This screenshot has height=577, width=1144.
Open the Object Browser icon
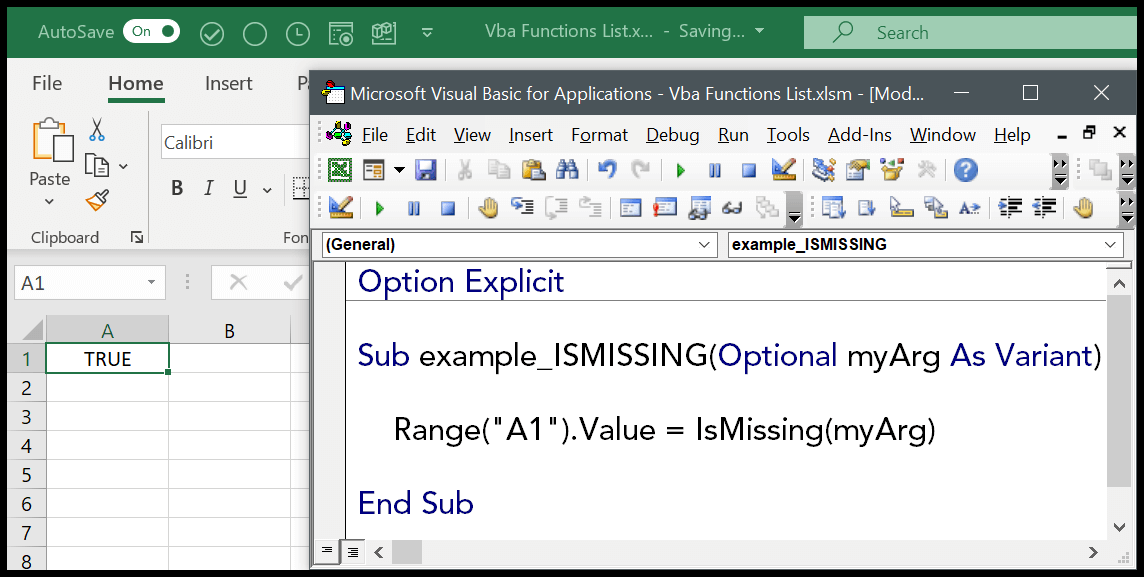click(x=891, y=170)
